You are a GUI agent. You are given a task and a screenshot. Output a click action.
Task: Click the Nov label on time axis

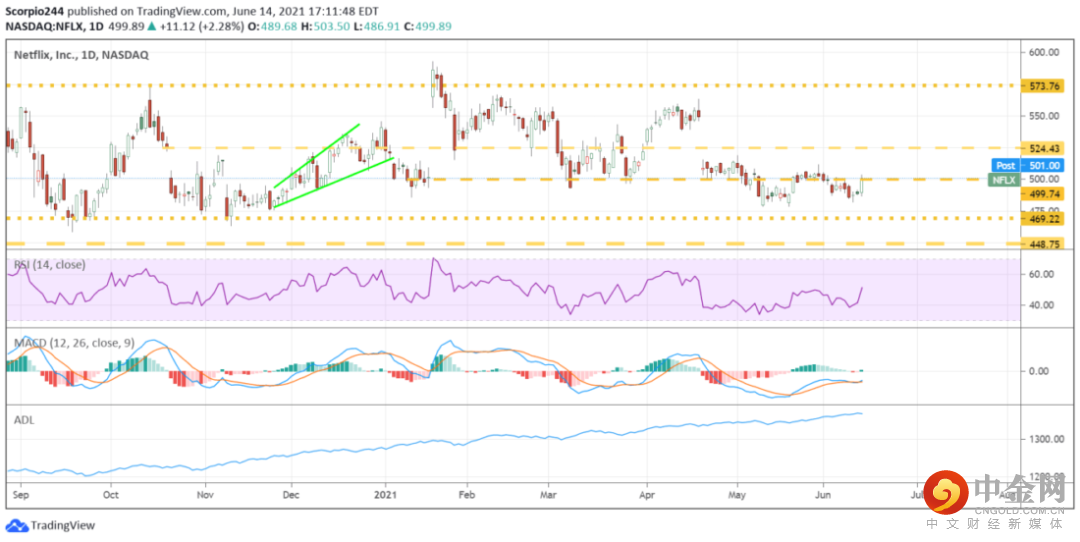(x=205, y=494)
